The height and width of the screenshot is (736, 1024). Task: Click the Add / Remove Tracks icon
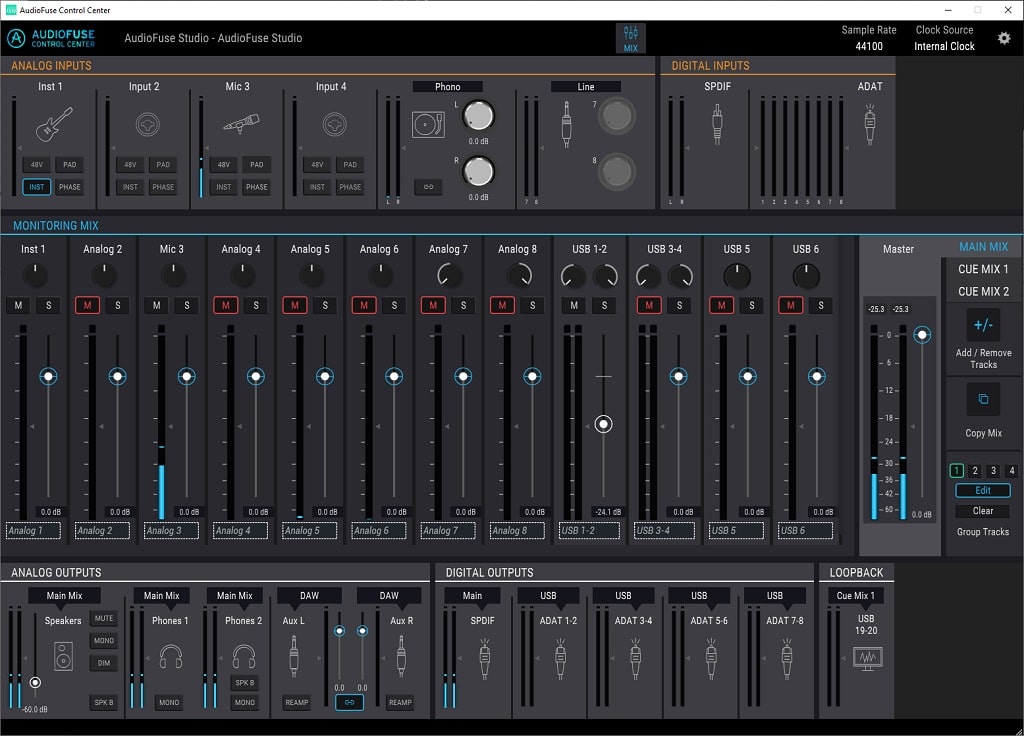[983, 325]
